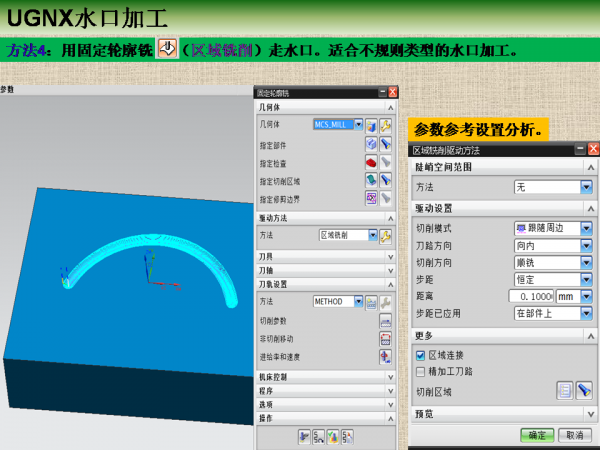600x450 pixels.
Task: Open the 刀路方向 dropdown showing 向内
Action: coord(586,245)
